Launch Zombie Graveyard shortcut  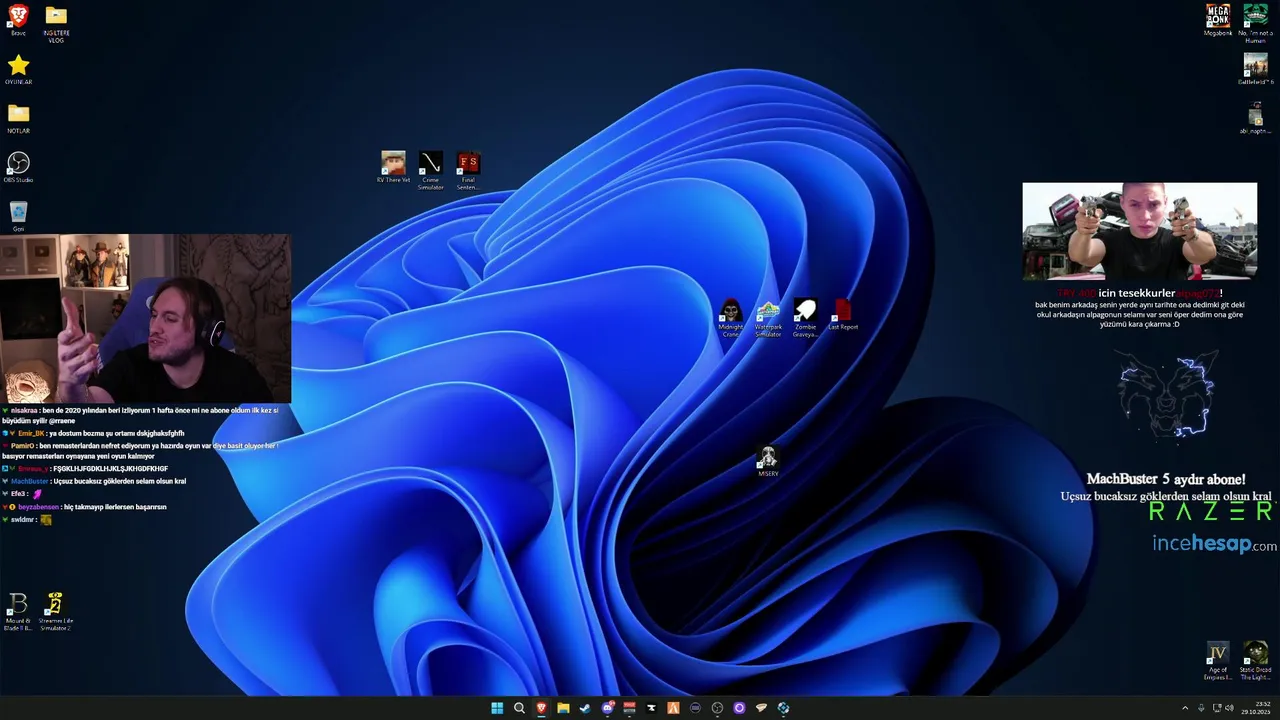(805, 318)
